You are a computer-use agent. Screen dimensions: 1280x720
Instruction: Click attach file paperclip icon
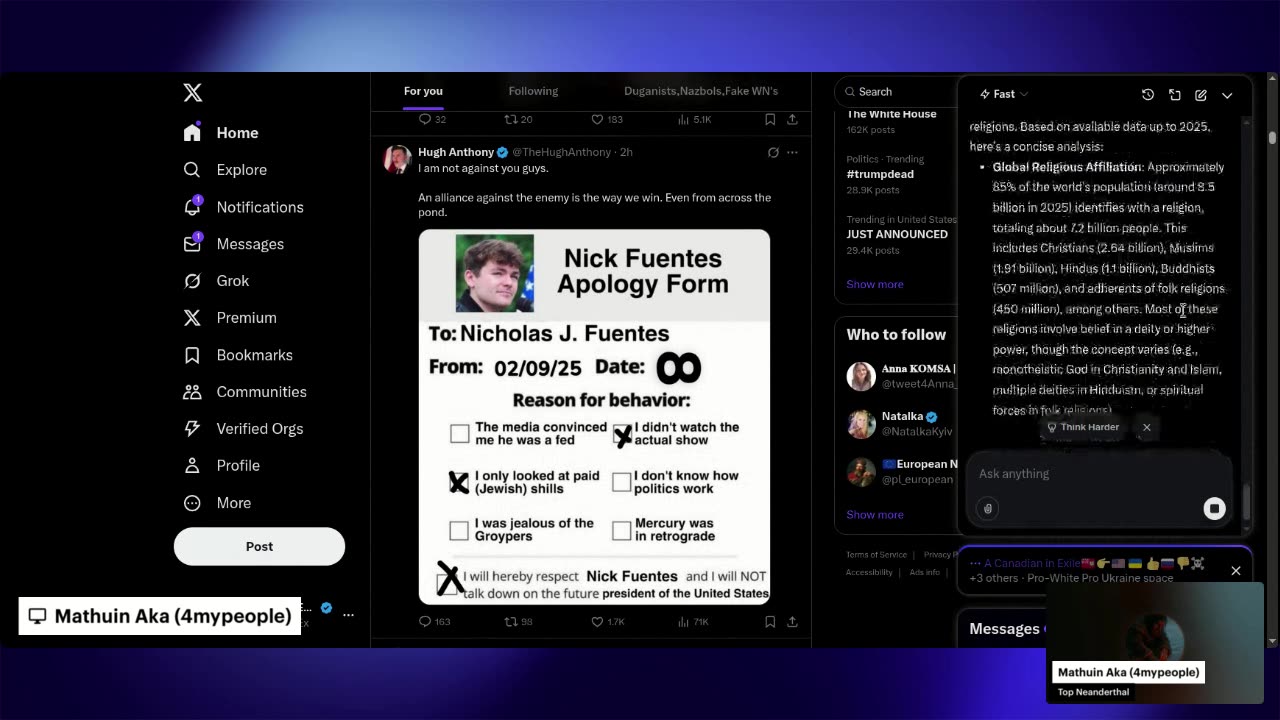(988, 508)
